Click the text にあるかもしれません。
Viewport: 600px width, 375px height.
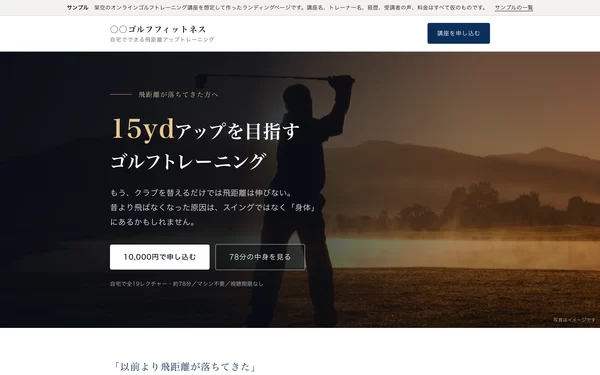tap(153, 222)
